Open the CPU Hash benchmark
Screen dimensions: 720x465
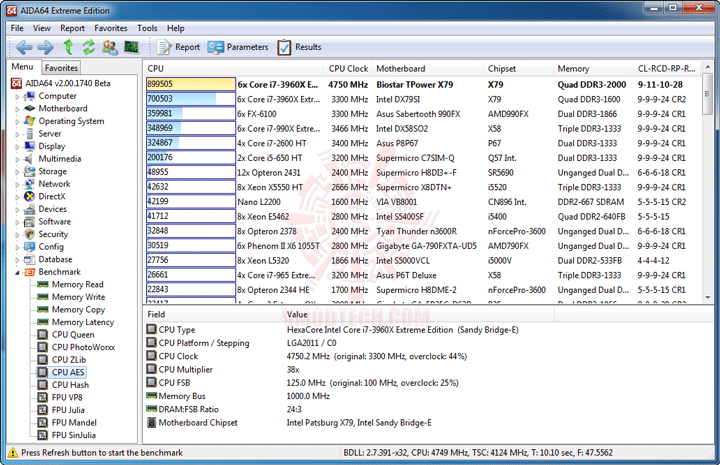point(70,385)
